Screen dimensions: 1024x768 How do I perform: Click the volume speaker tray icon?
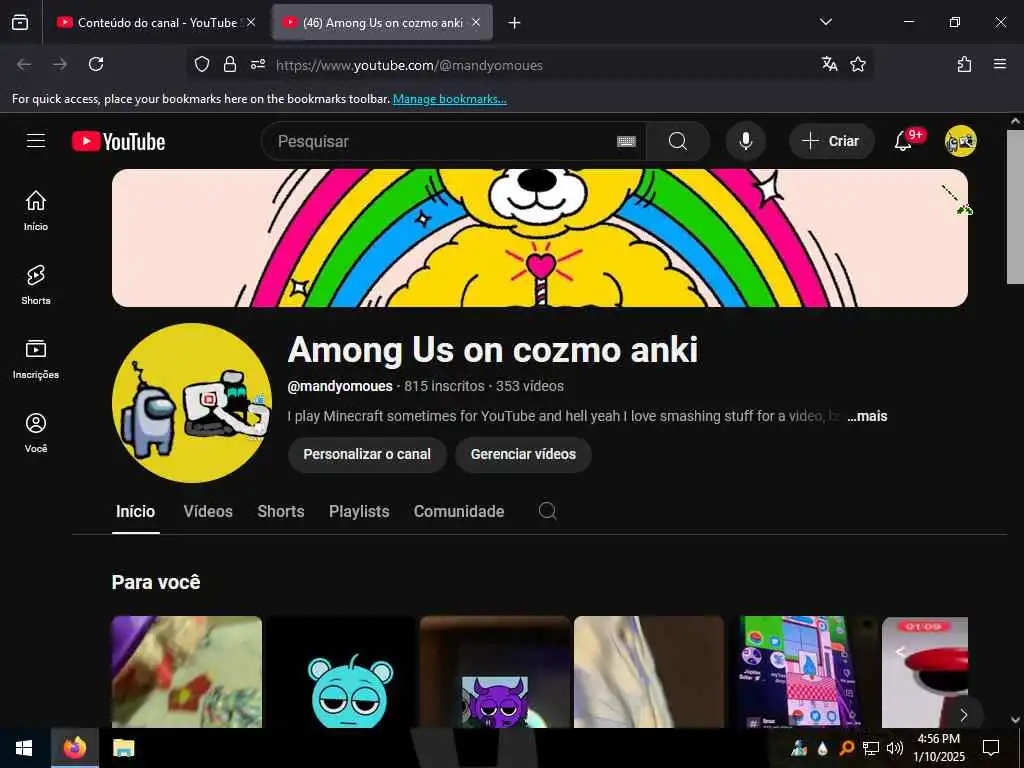click(x=895, y=748)
